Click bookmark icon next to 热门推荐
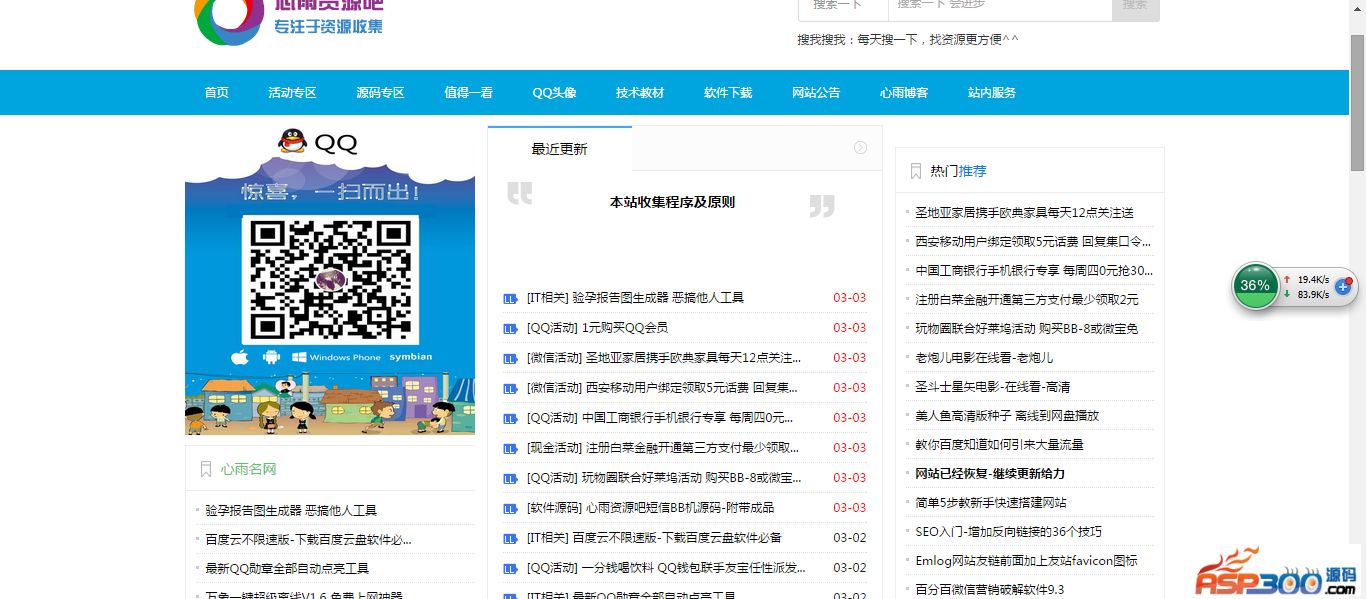Screen dimensions: 1366x599 point(916,171)
